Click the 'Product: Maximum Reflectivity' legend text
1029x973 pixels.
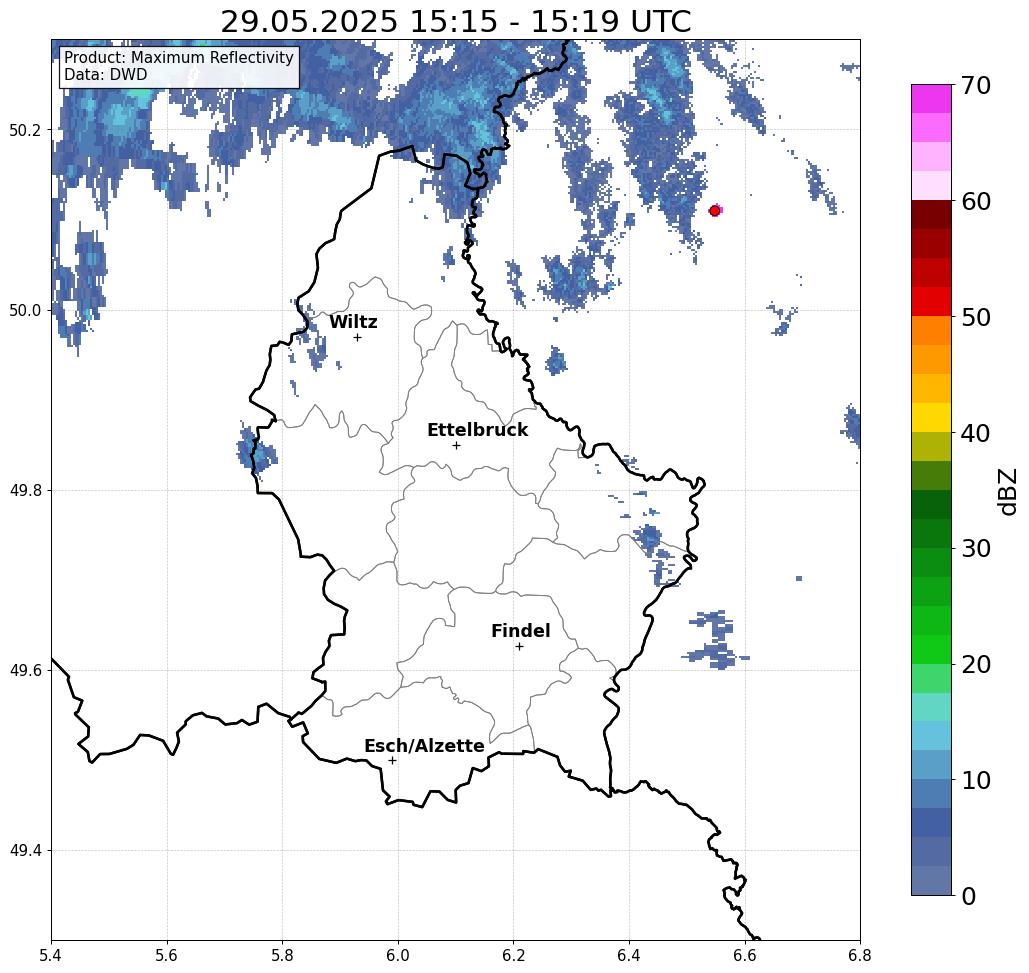[x=178, y=58]
